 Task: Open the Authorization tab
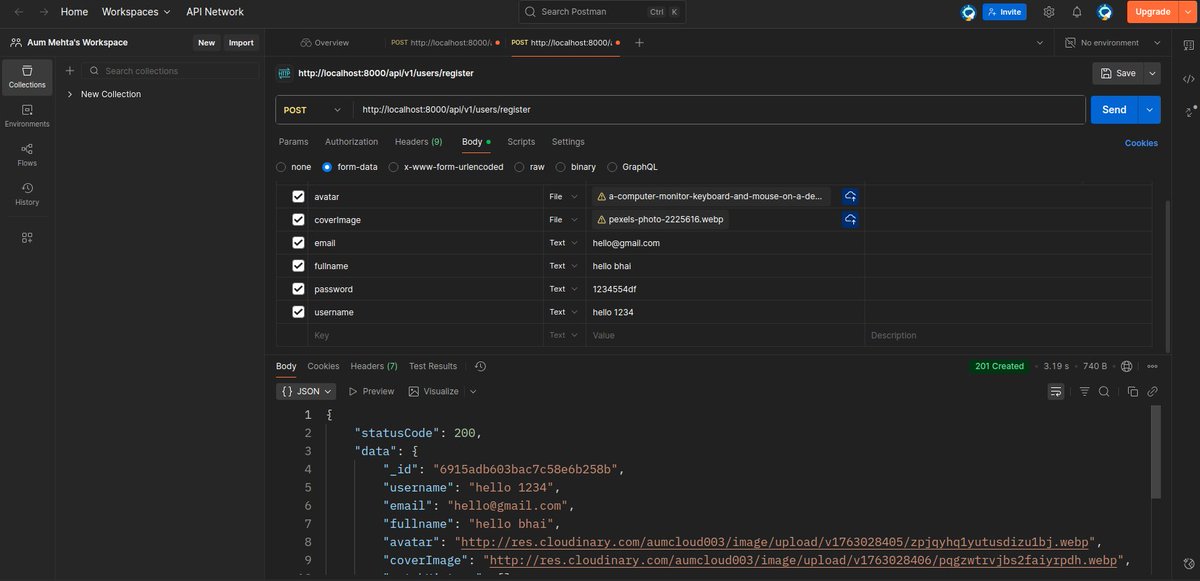[351, 141]
